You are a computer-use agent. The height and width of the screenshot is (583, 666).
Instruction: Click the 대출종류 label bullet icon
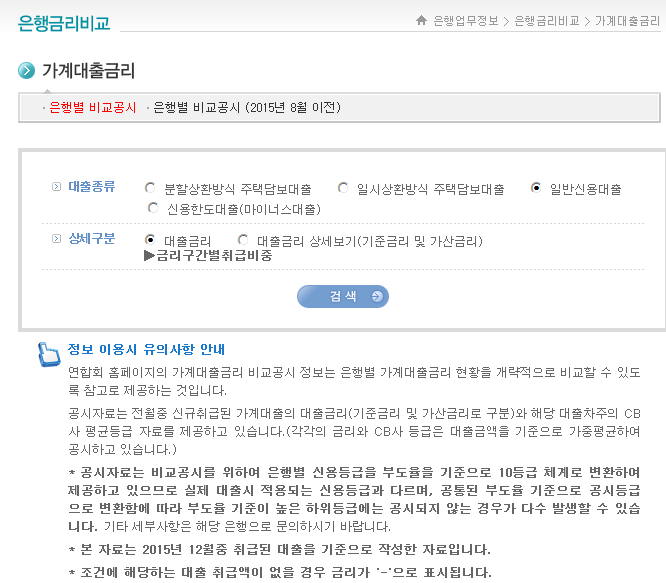(x=56, y=186)
